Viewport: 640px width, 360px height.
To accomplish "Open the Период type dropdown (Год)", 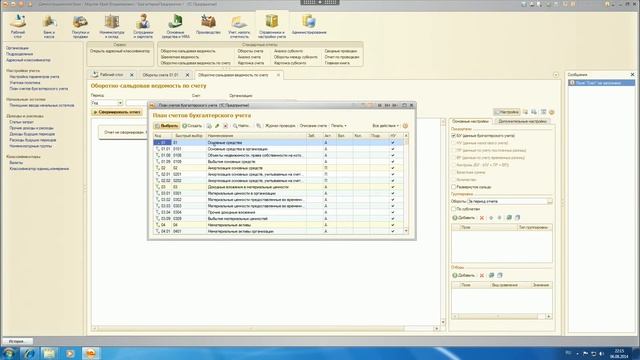I will pyautogui.click(x=120, y=103).
